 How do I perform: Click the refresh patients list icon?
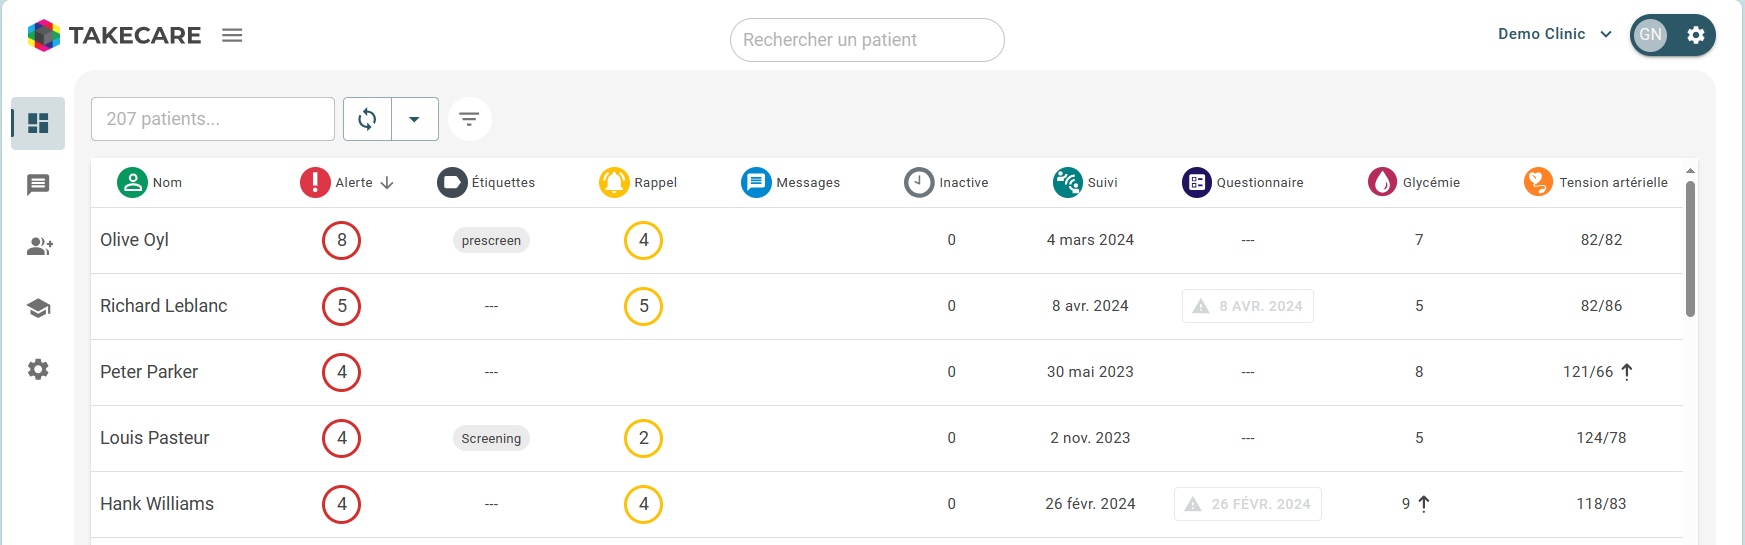point(367,119)
